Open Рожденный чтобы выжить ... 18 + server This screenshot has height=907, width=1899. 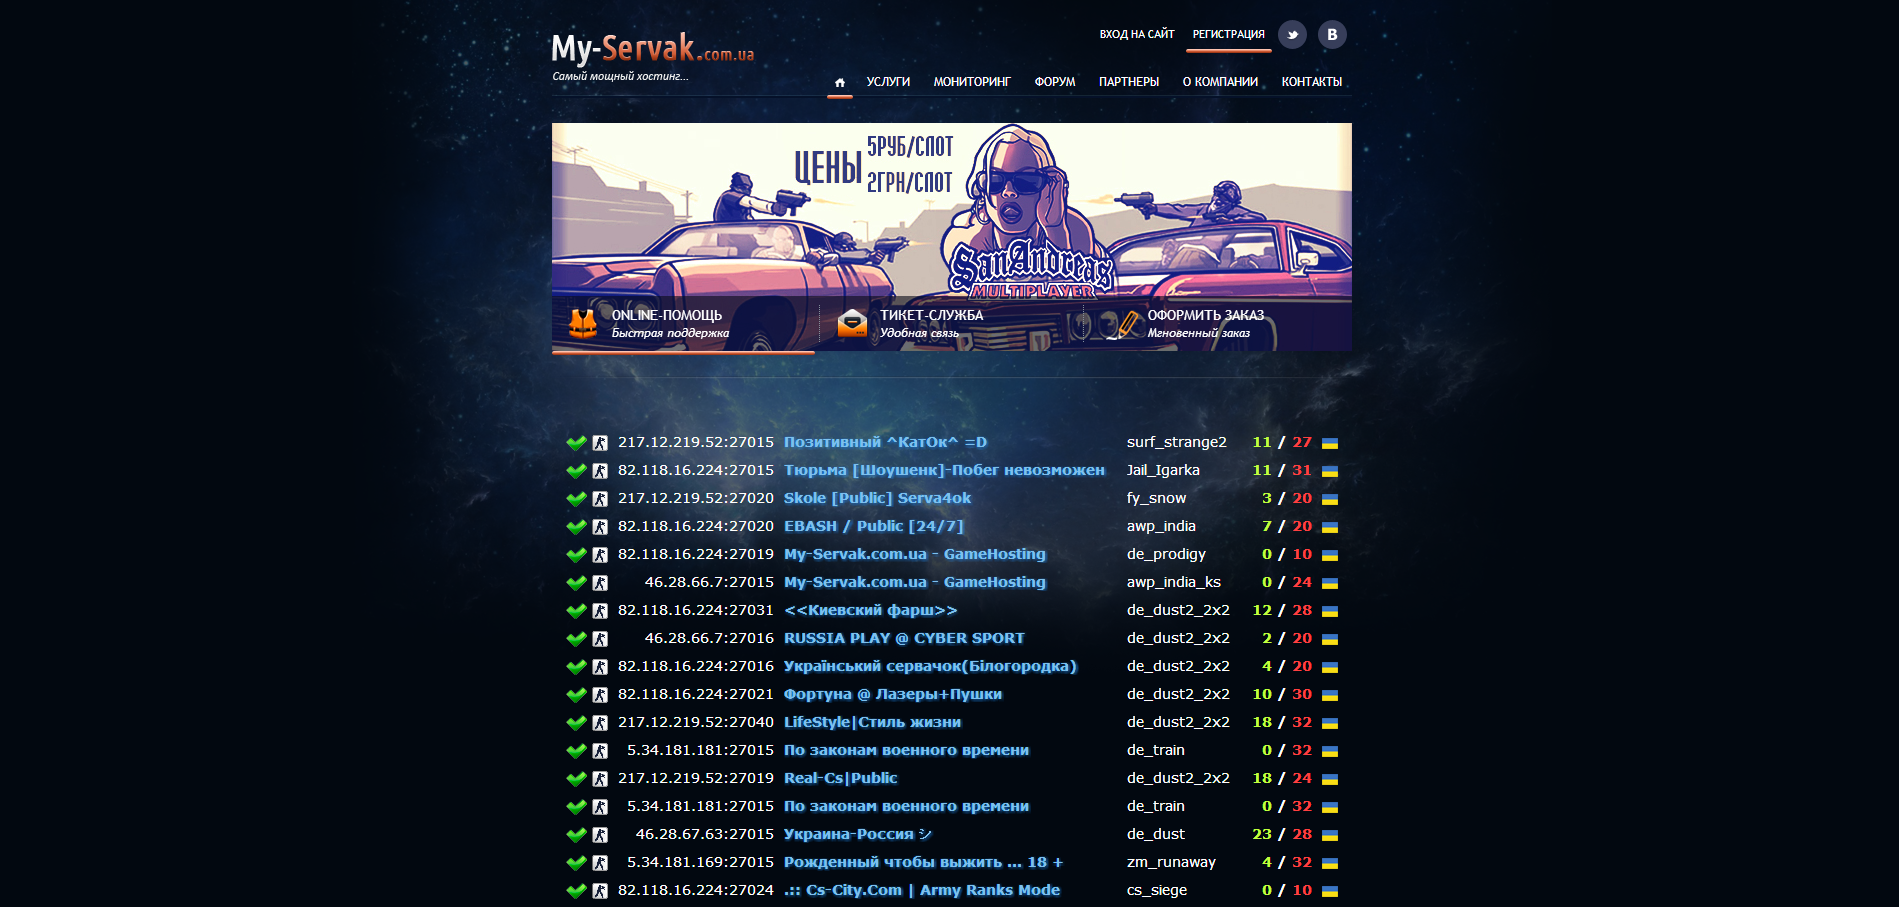(923, 862)
